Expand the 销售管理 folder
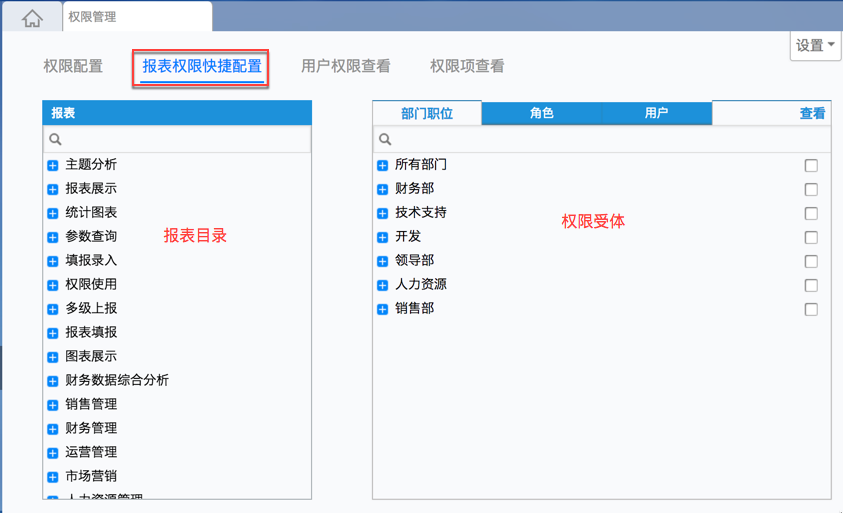This screenshot has height=513, width=843. [53, 405]
